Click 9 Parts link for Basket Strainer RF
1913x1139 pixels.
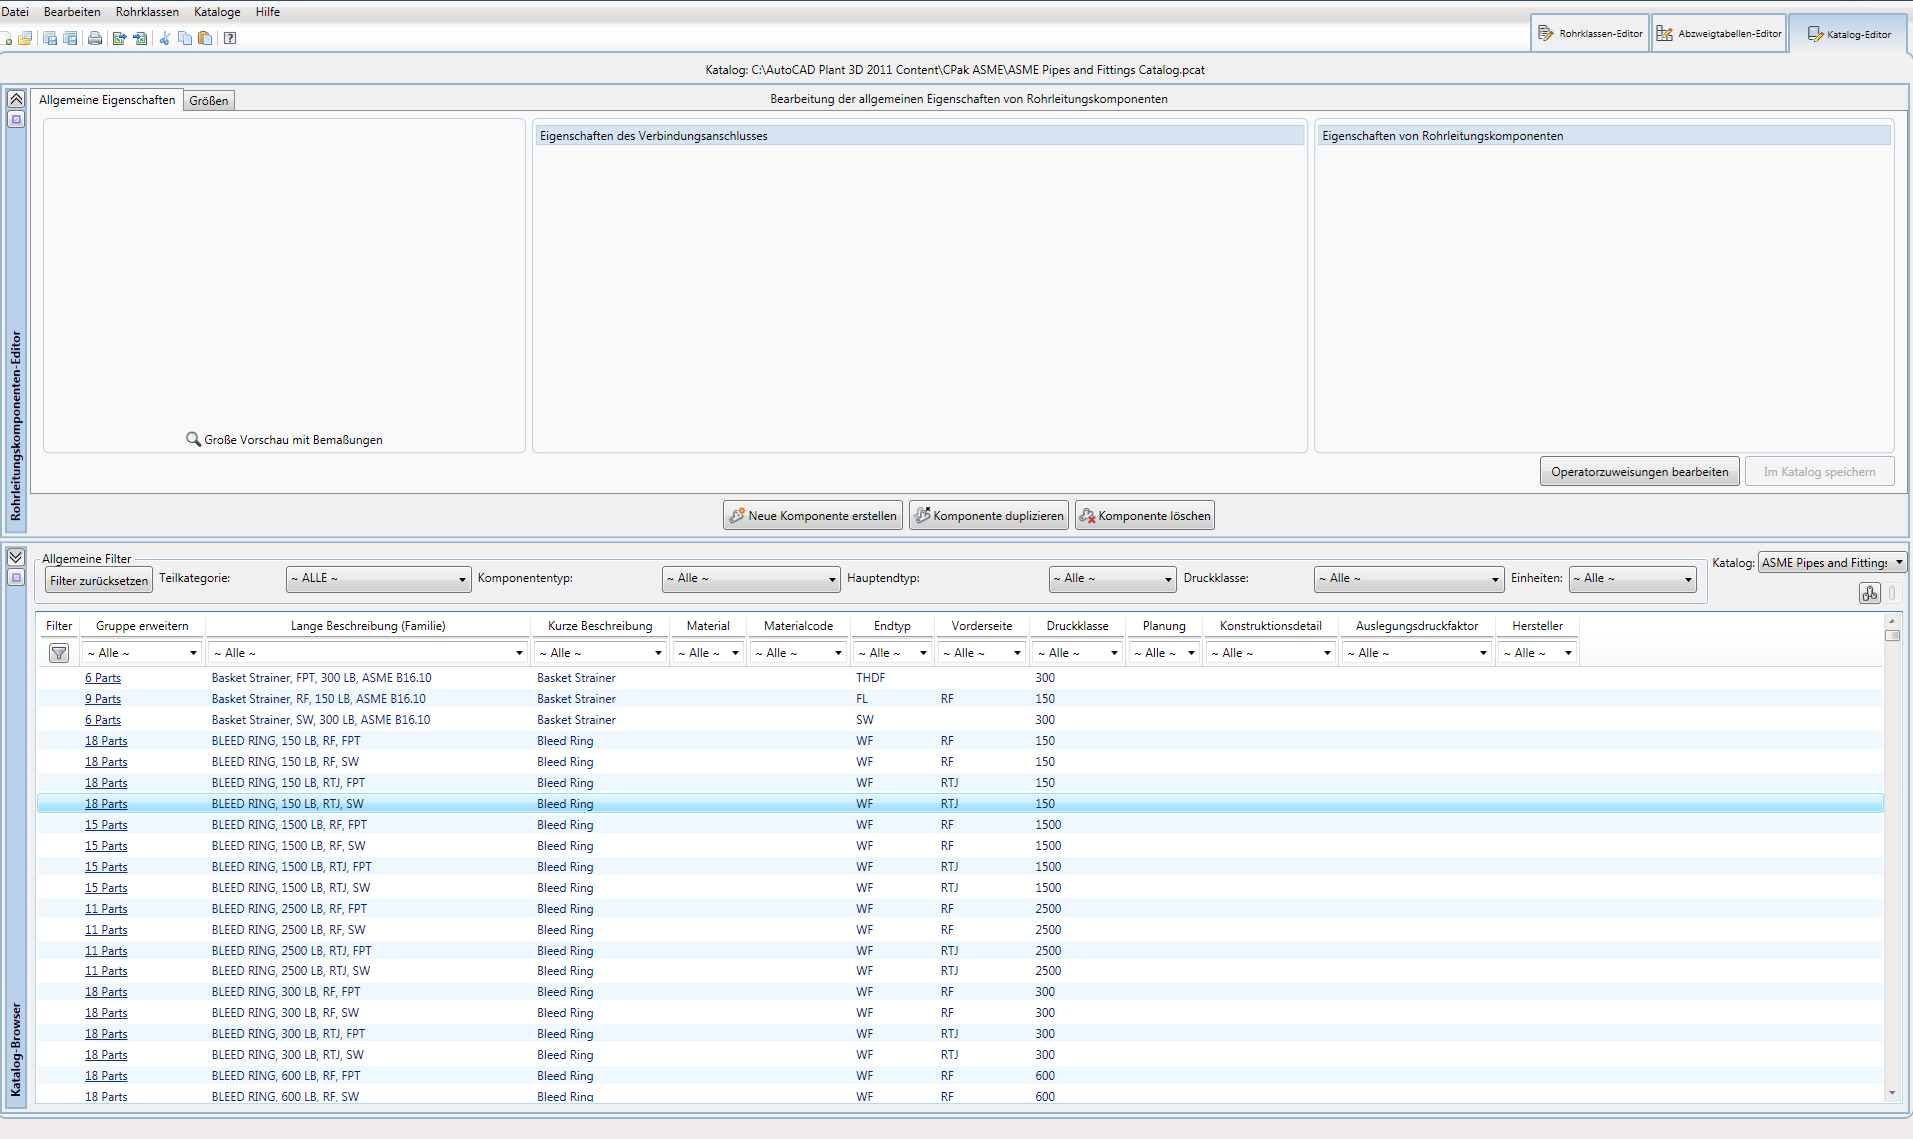[x=103, y=699]
